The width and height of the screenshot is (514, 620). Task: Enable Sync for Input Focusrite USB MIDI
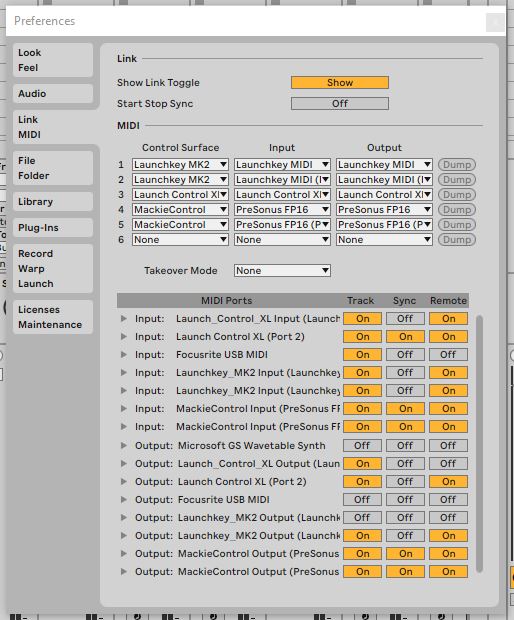(405, 355)
